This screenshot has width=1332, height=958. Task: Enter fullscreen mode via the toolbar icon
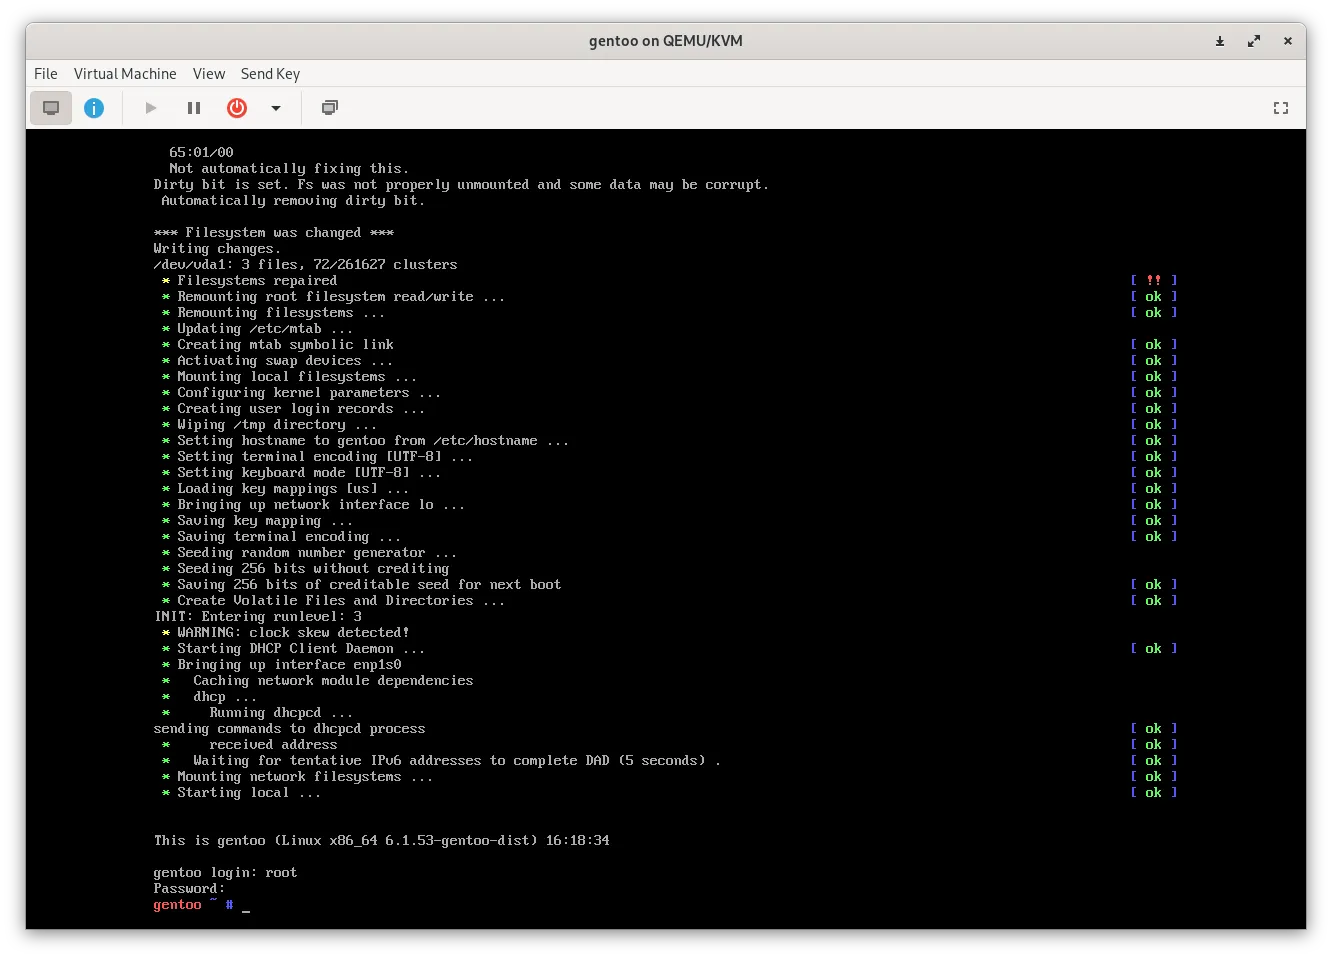tap(1280, 108)
